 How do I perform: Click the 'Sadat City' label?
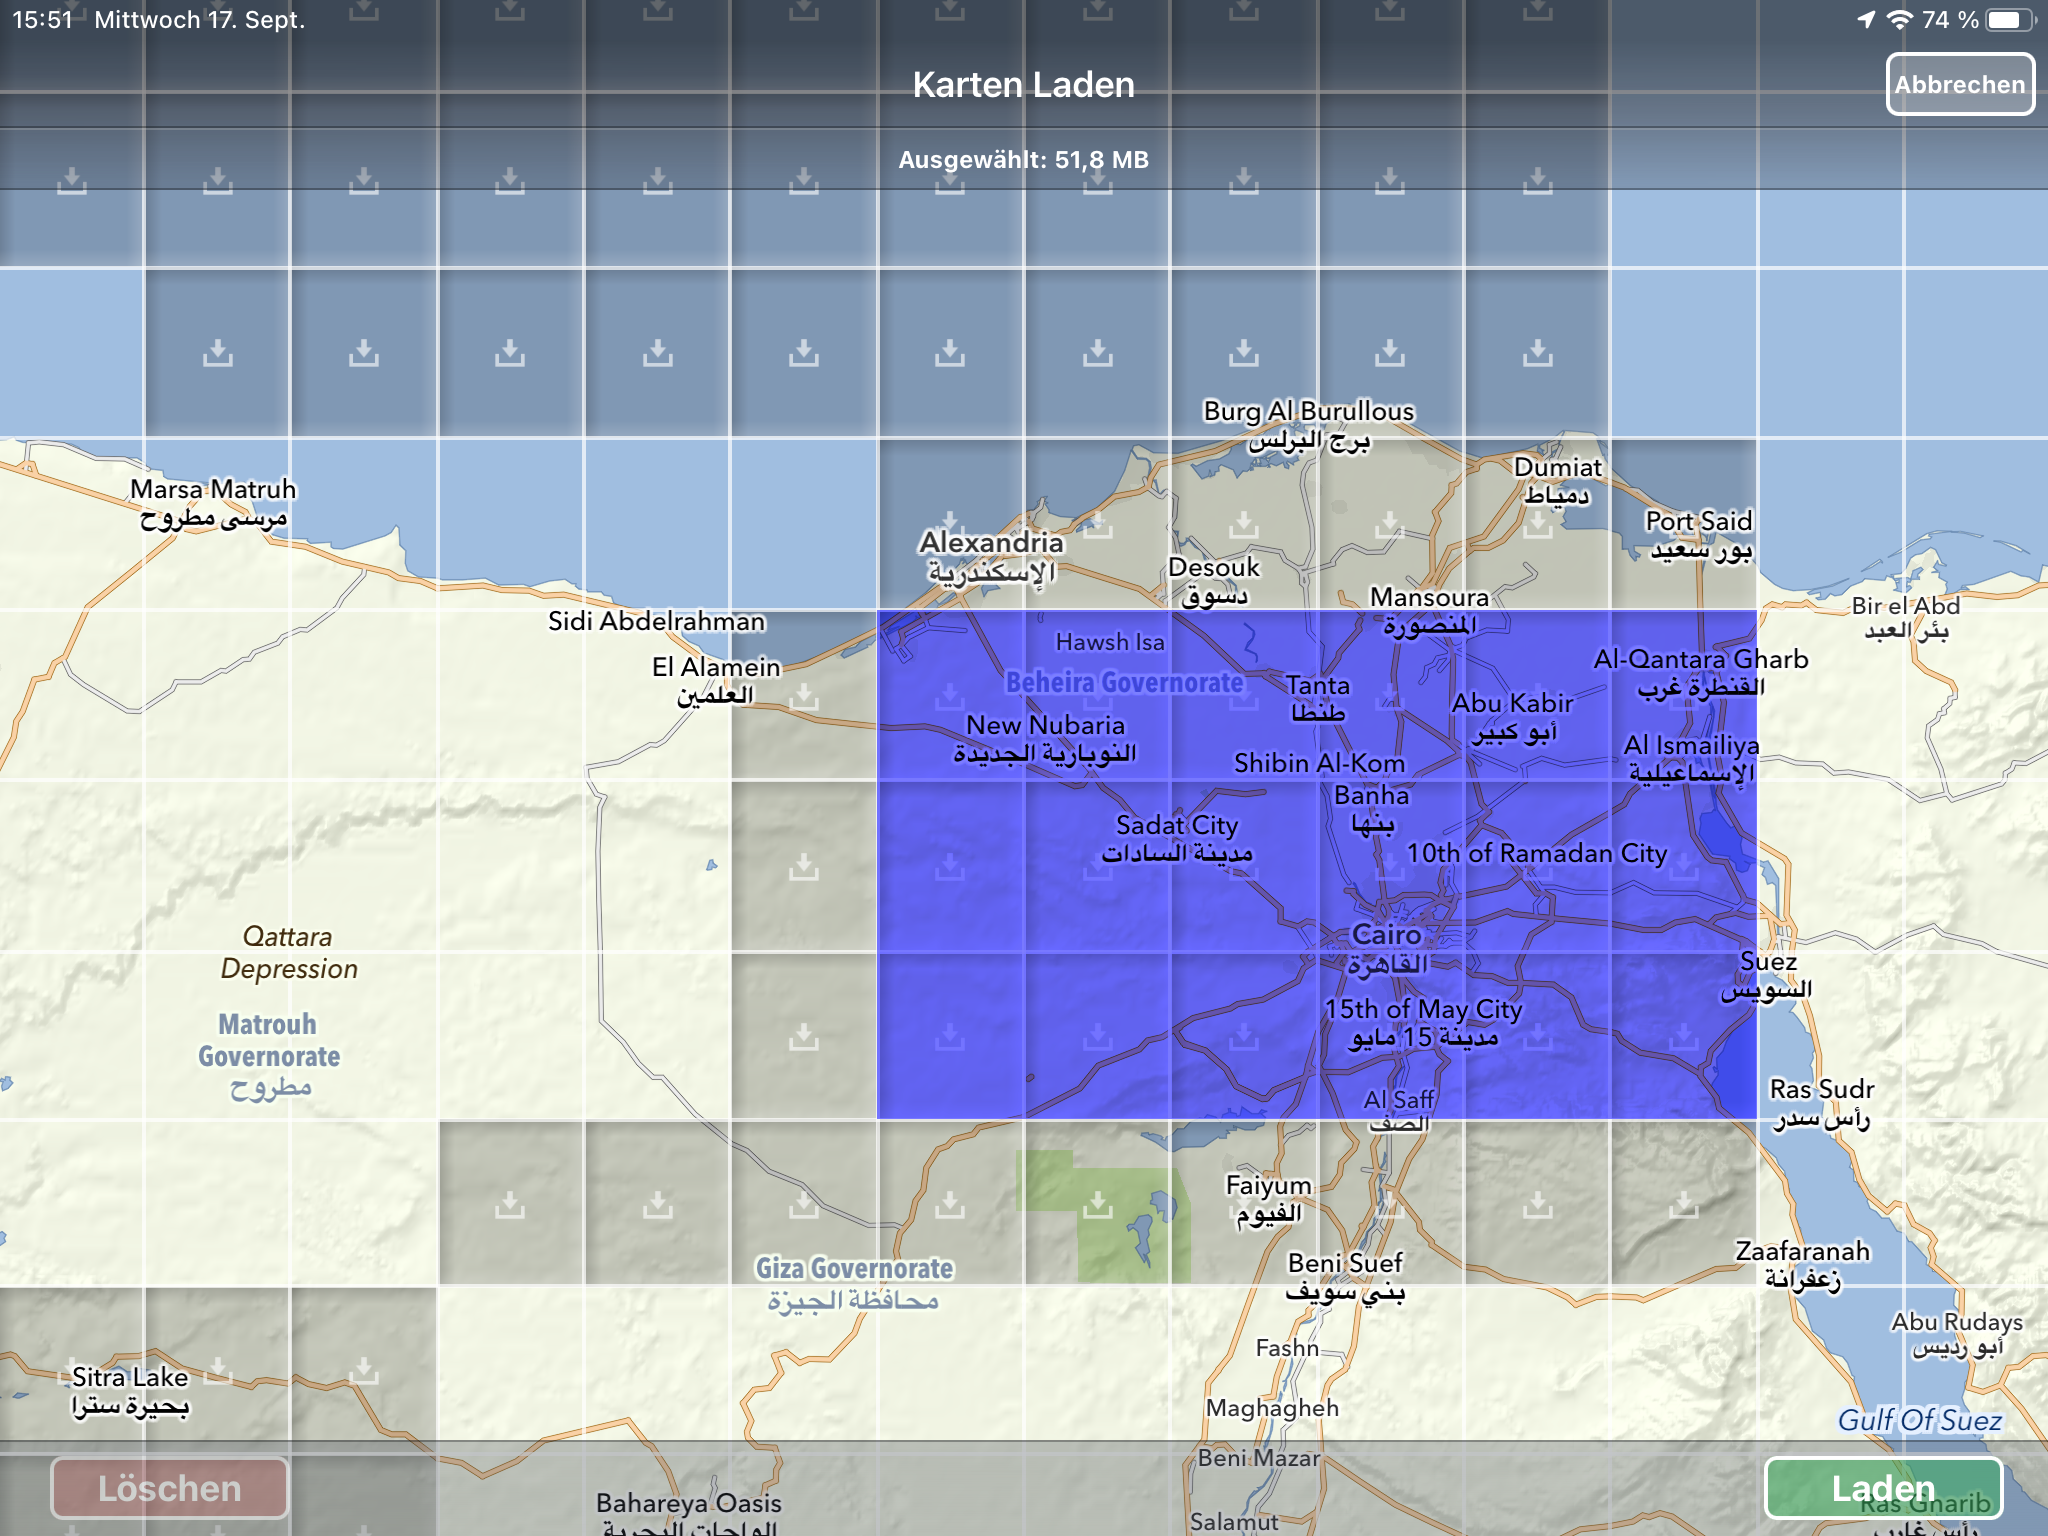[1177, 825]
